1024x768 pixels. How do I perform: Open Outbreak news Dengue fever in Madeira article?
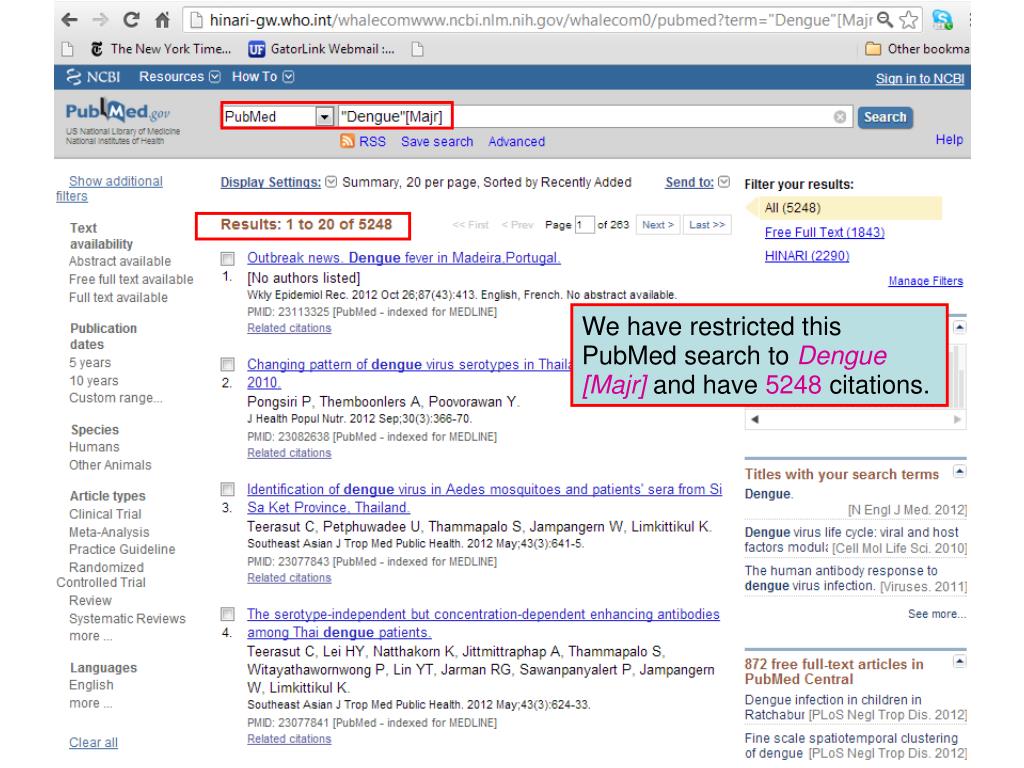click(x=404, y=258)
